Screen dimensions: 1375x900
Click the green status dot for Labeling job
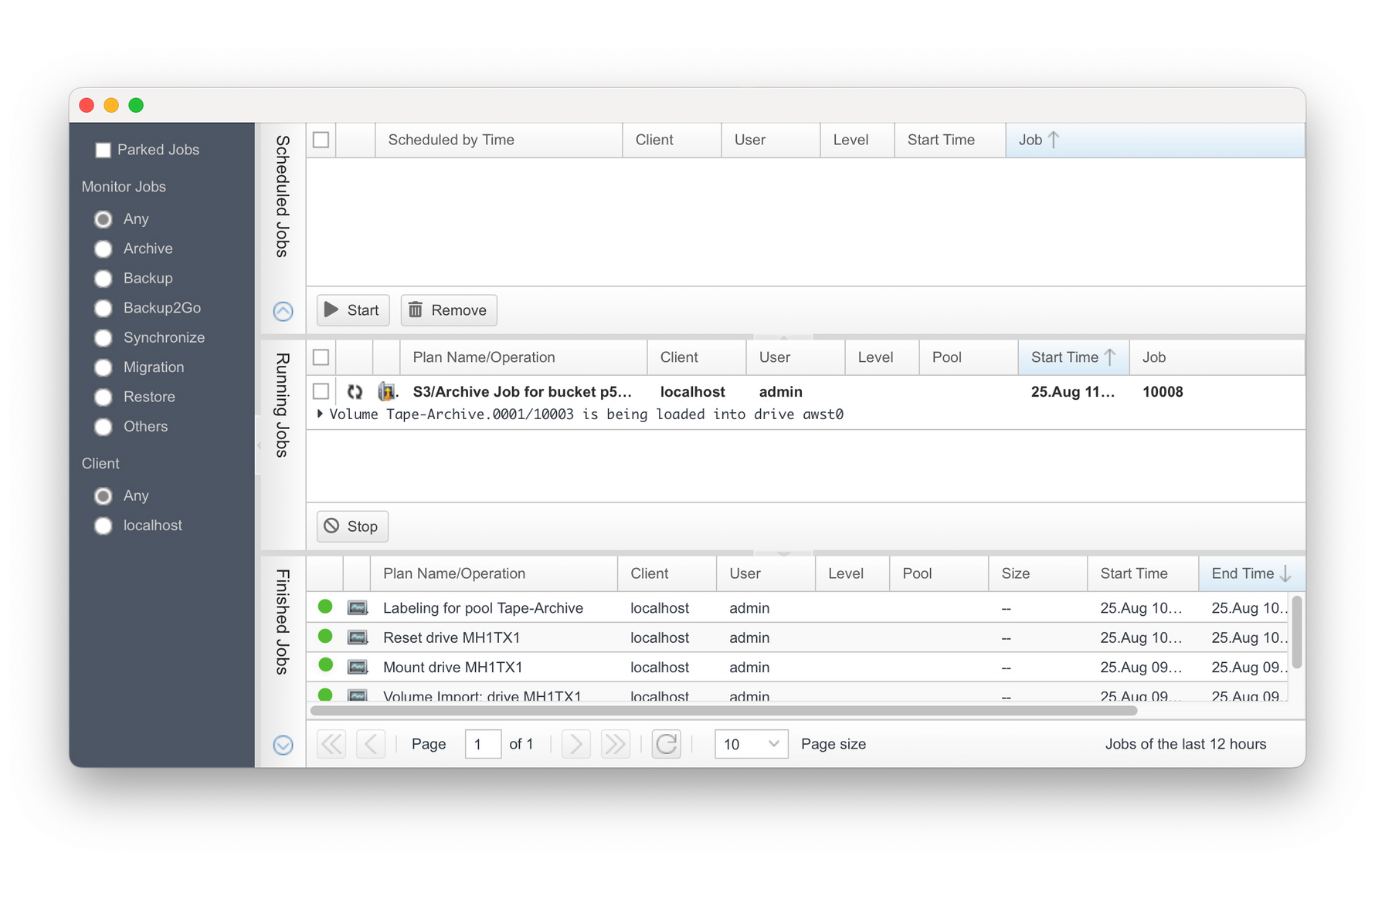pyautogui.click(x=325, y=607)
